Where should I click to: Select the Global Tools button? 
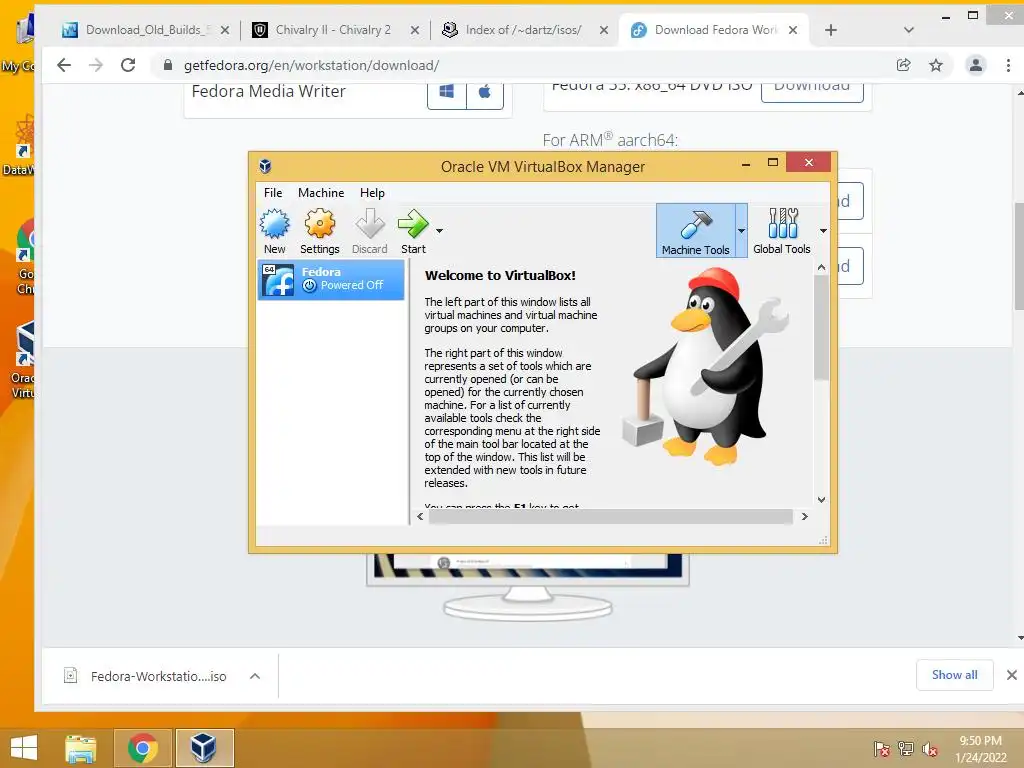782,231
